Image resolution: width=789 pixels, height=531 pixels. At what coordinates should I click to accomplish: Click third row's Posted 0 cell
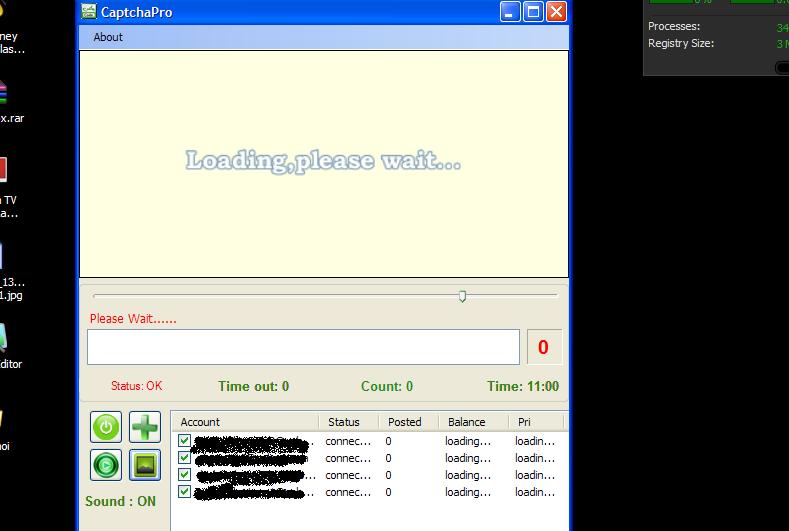(388, 475)
